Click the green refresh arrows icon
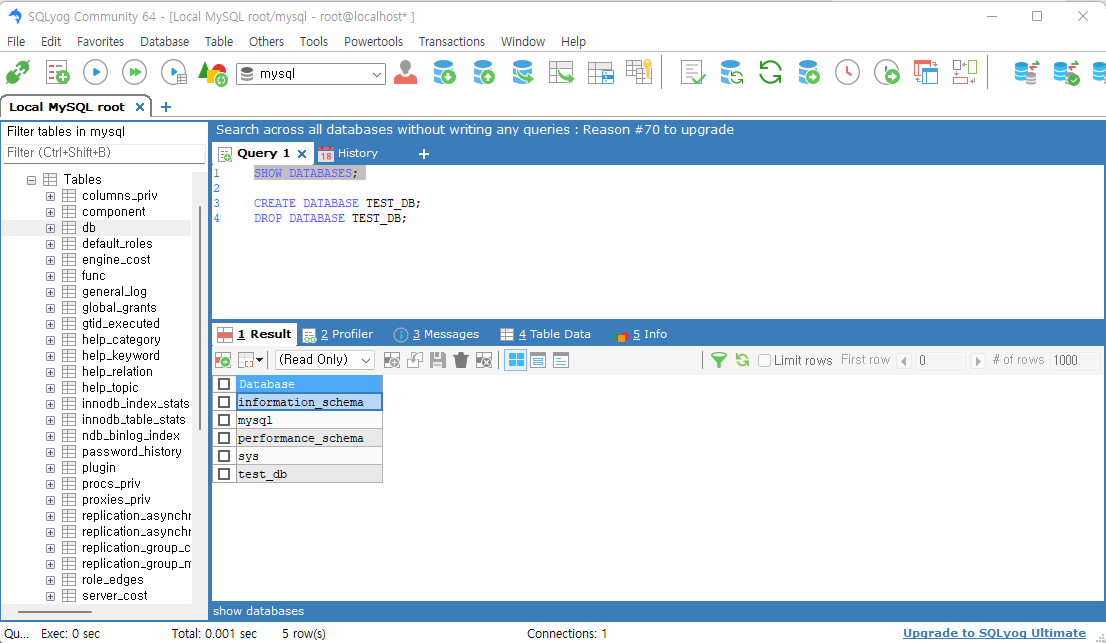This screenshot has width=1106, height=643. tap(770, 72)
